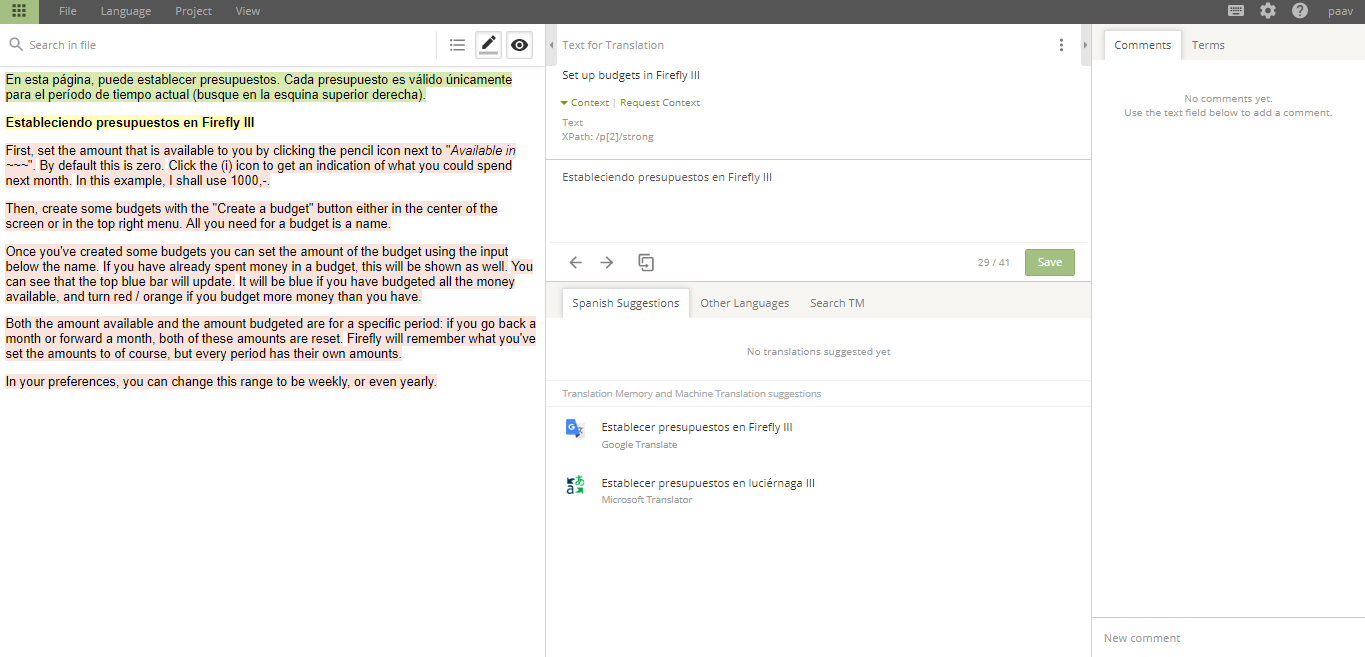Open the View menu
1365x657 pixels.
coord(248,11)
